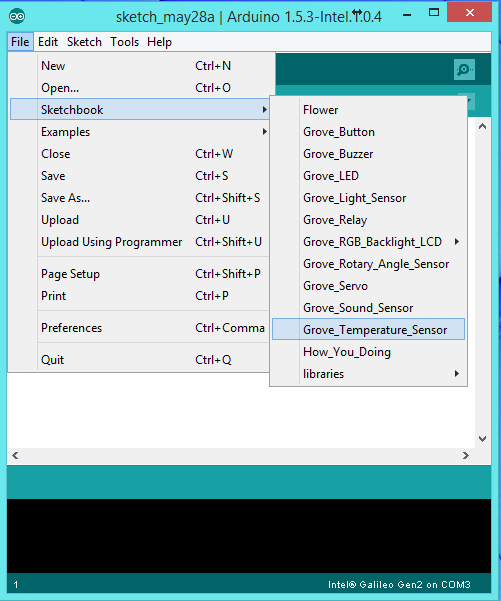Screen dimensions: 501x601
Task: Open the Edit menu
Action: point(48,42)
